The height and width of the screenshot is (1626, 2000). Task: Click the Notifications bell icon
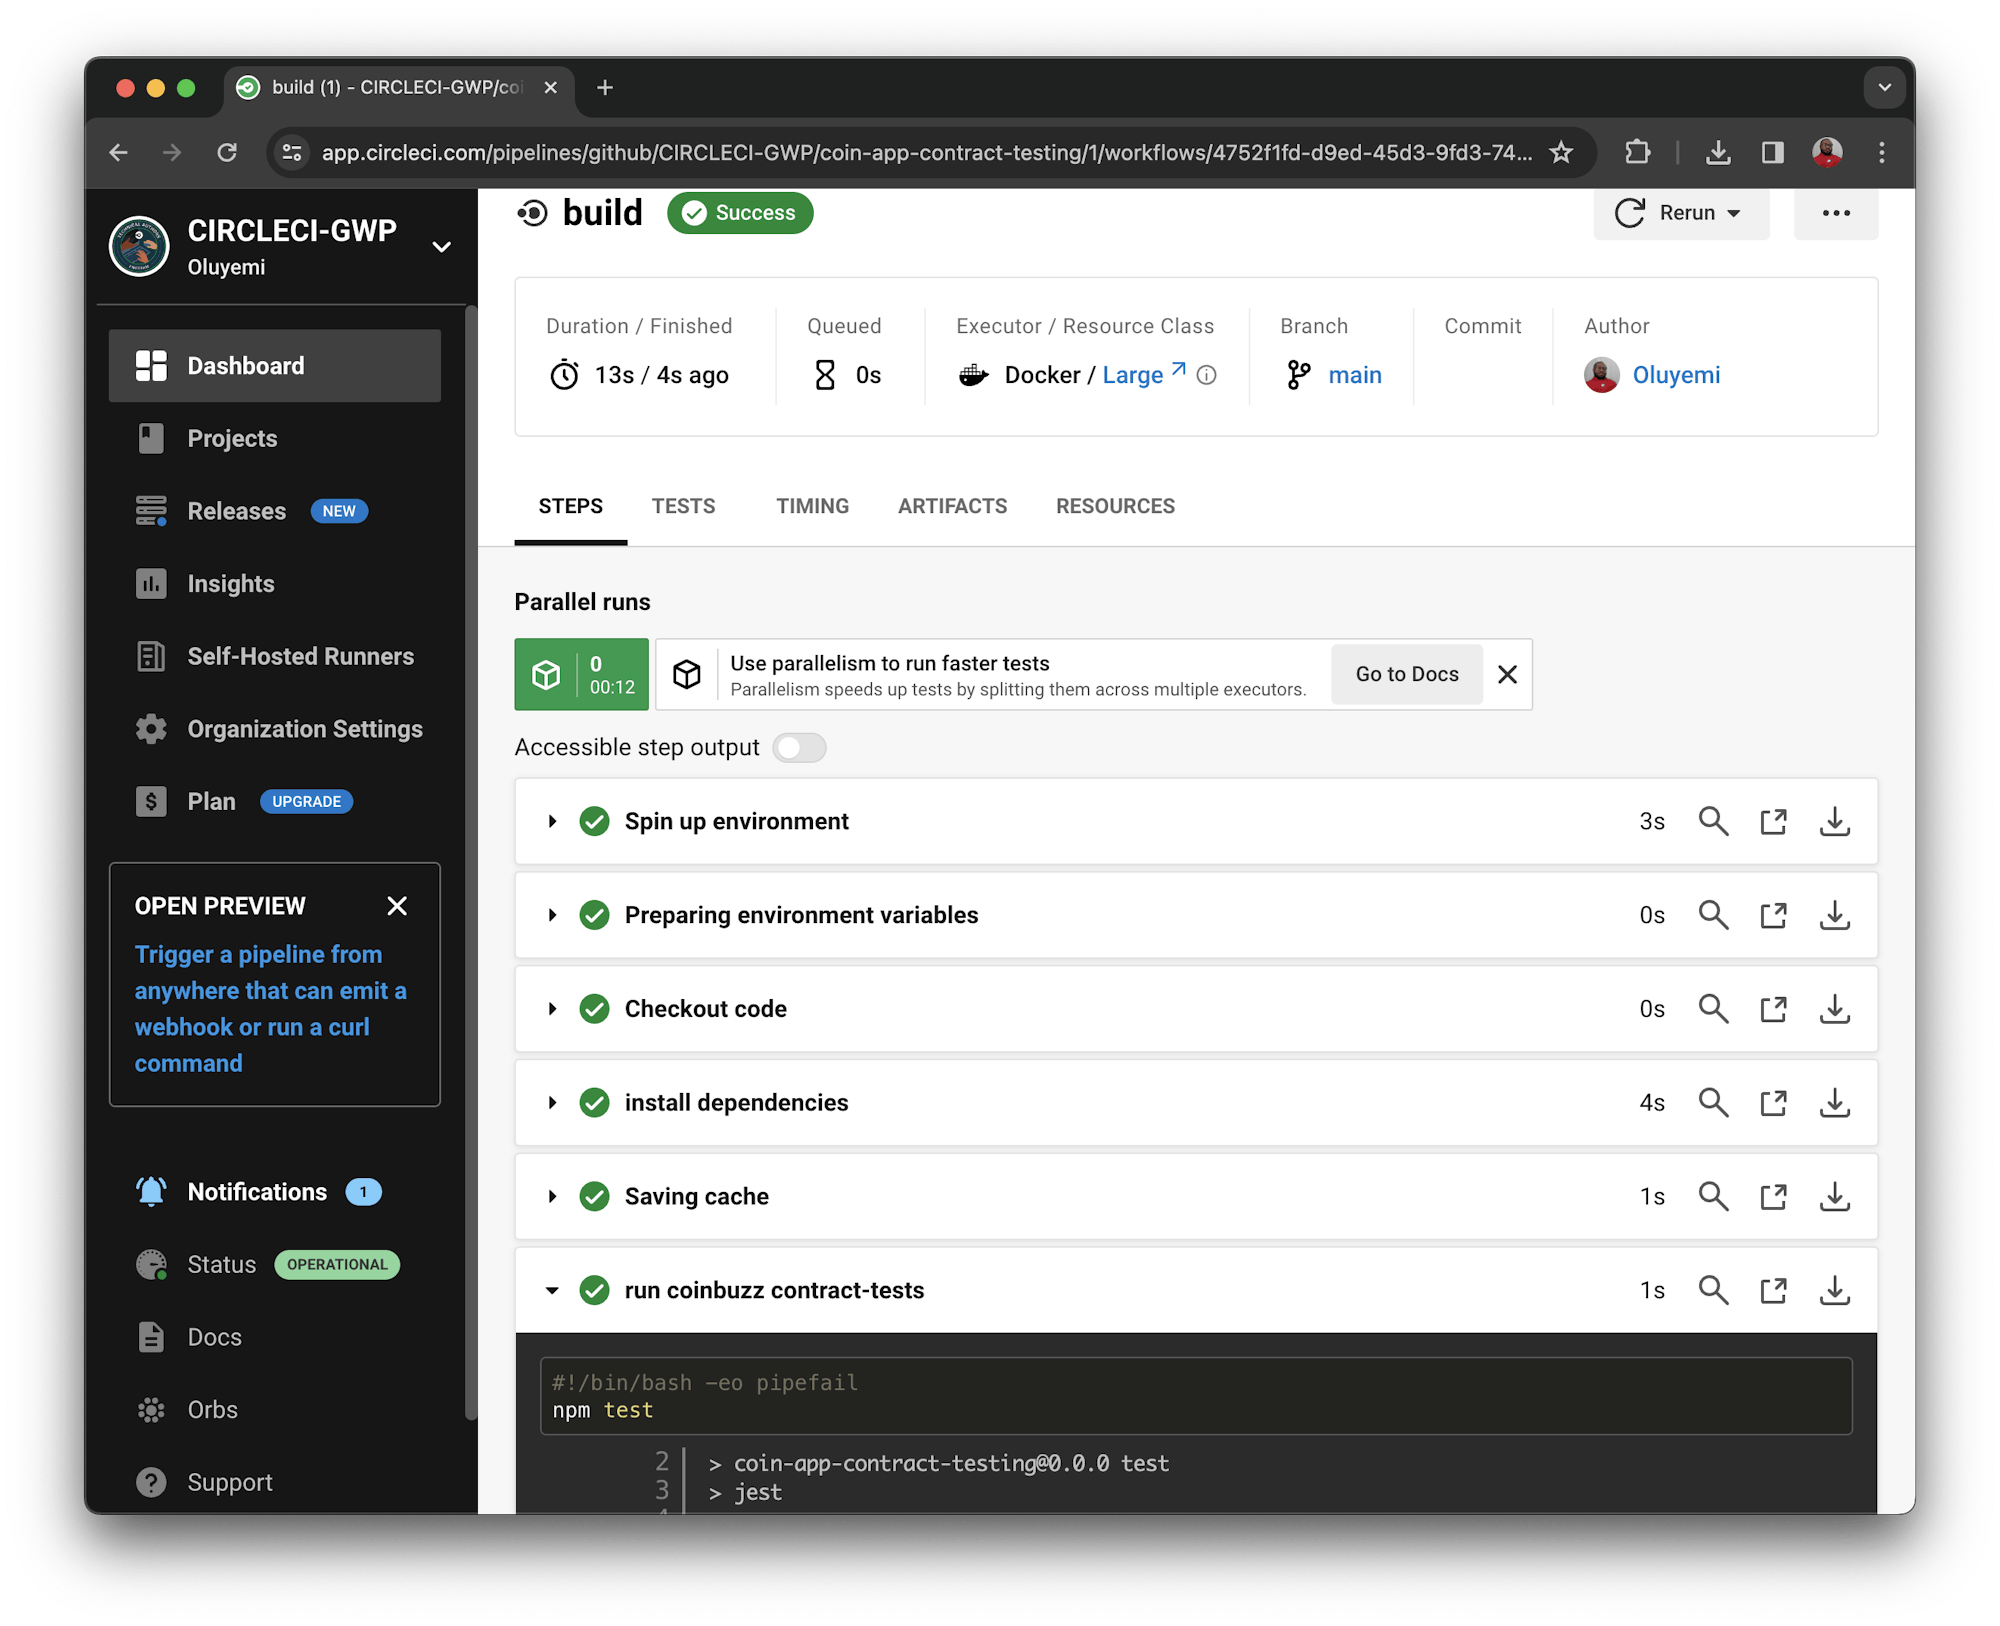[x=151, y=1192]
